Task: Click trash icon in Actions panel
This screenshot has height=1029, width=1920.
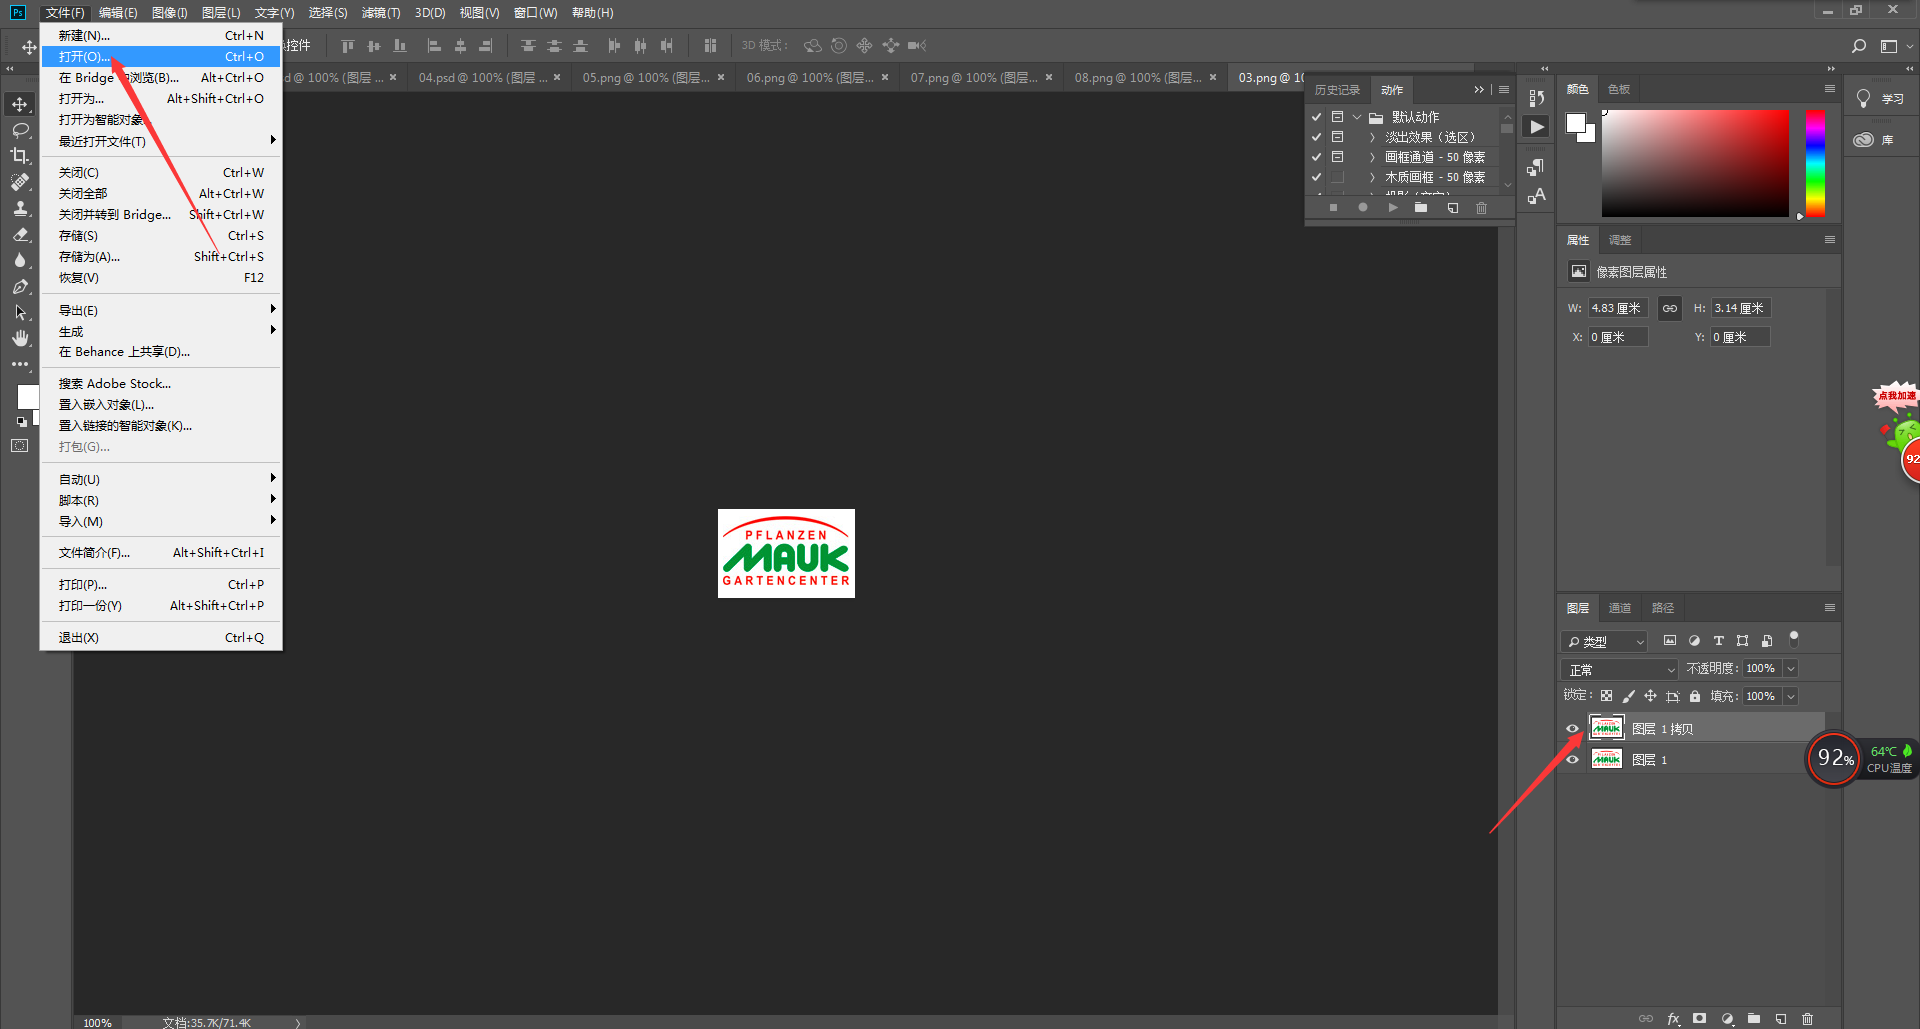Action: pyautogui.click(x=1482, y=208)
